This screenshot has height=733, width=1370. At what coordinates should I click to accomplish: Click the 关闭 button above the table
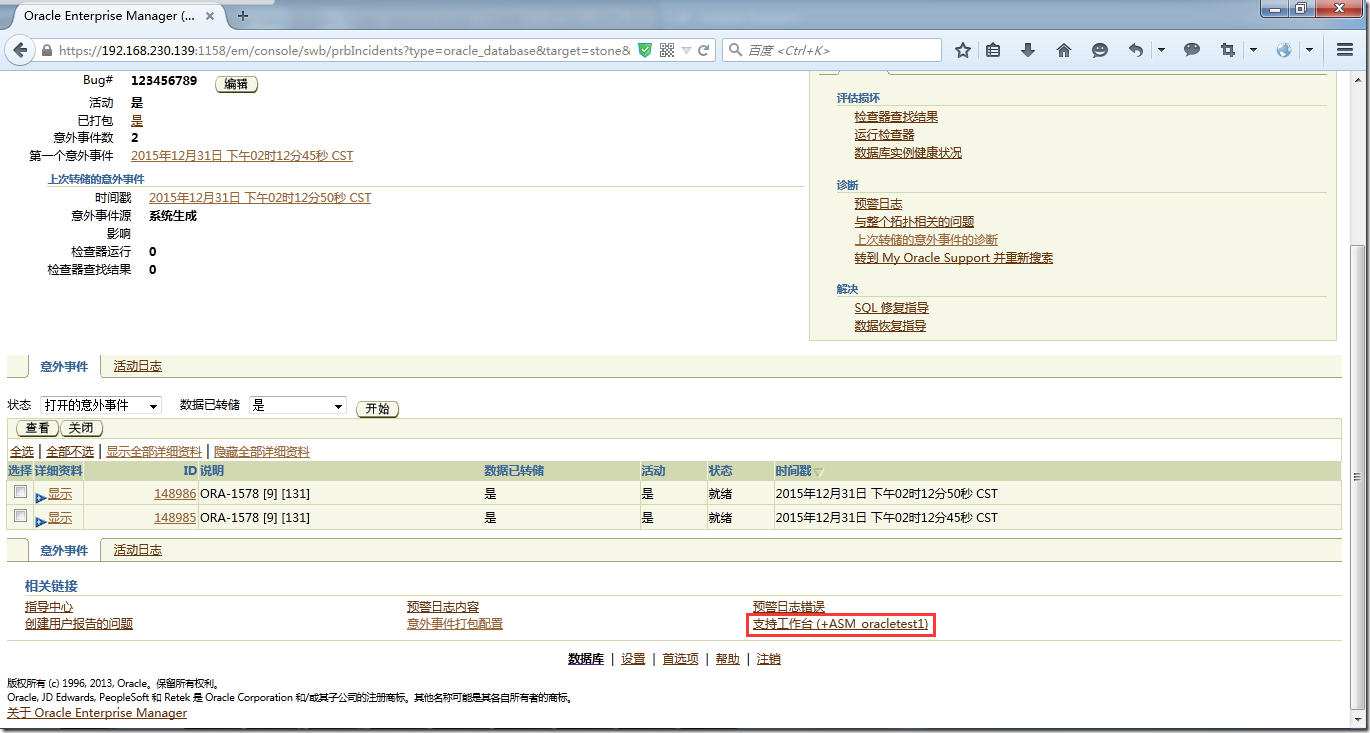tap(81, 428)
